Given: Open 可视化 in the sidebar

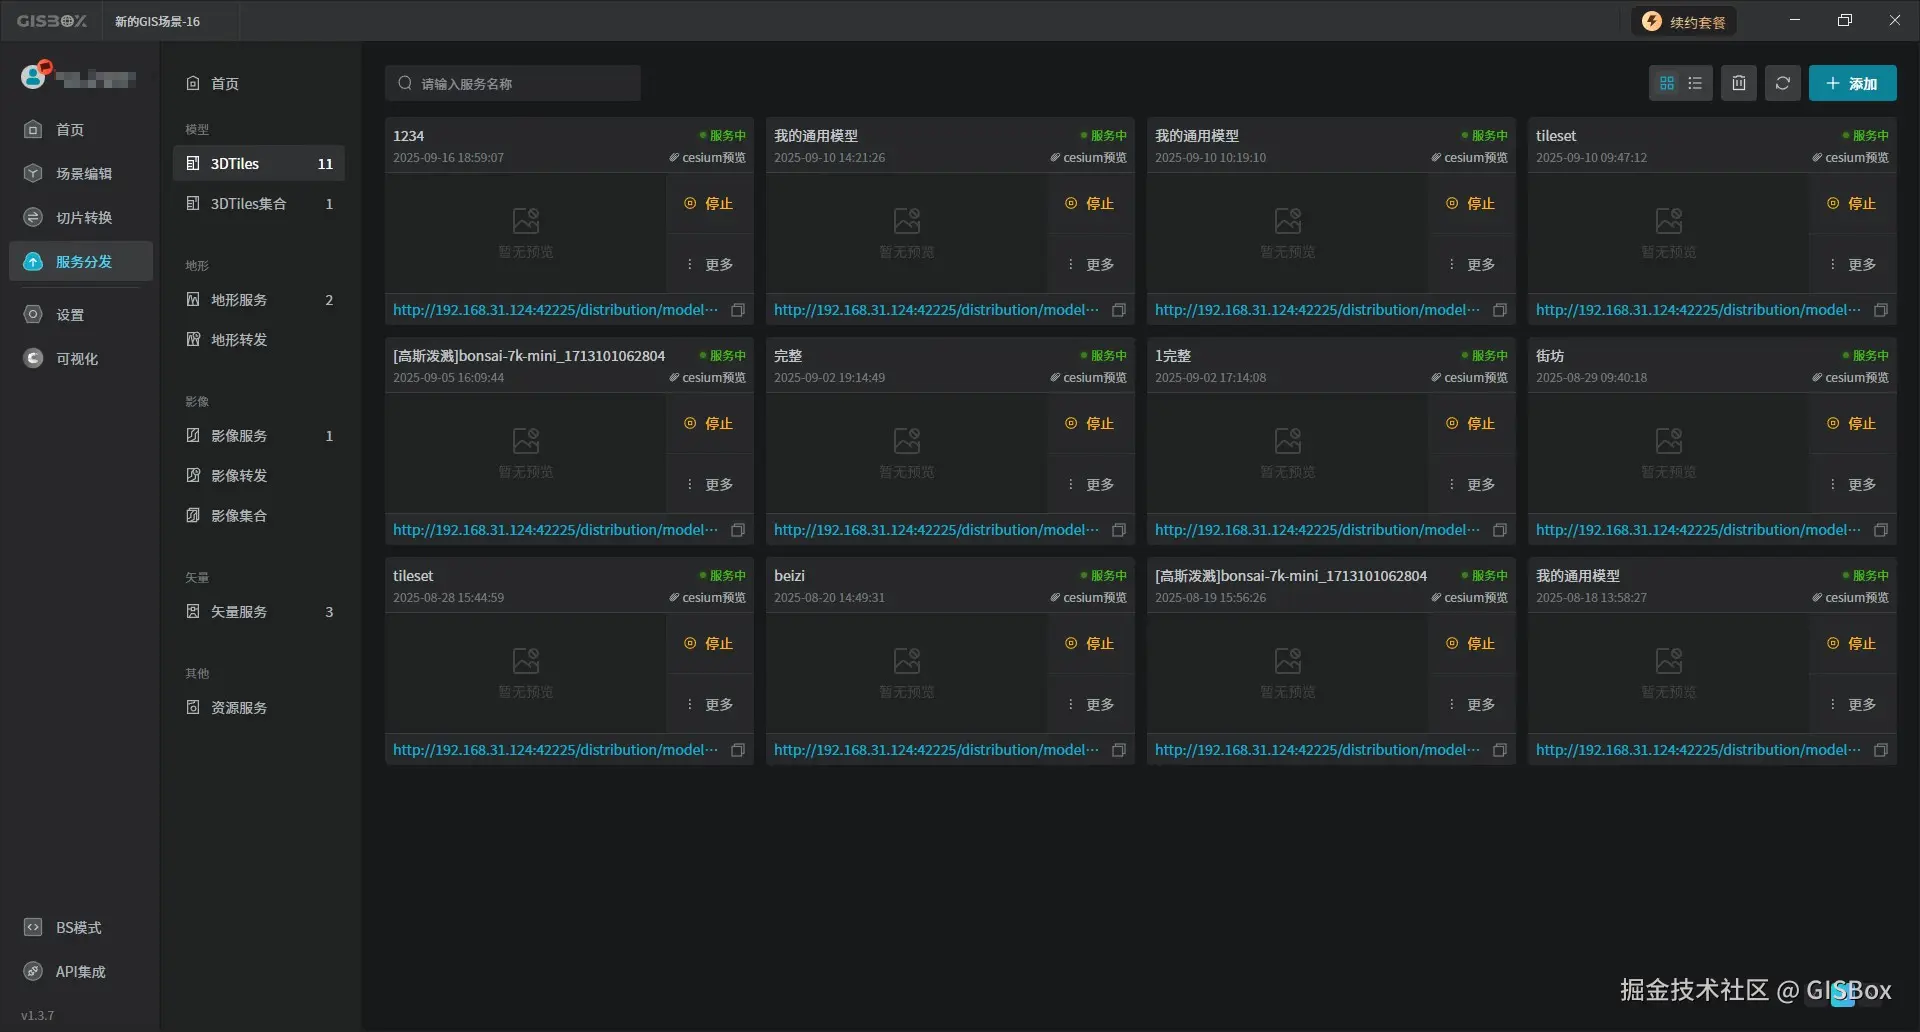Looking at the screenshot, I should coord(80,359).
